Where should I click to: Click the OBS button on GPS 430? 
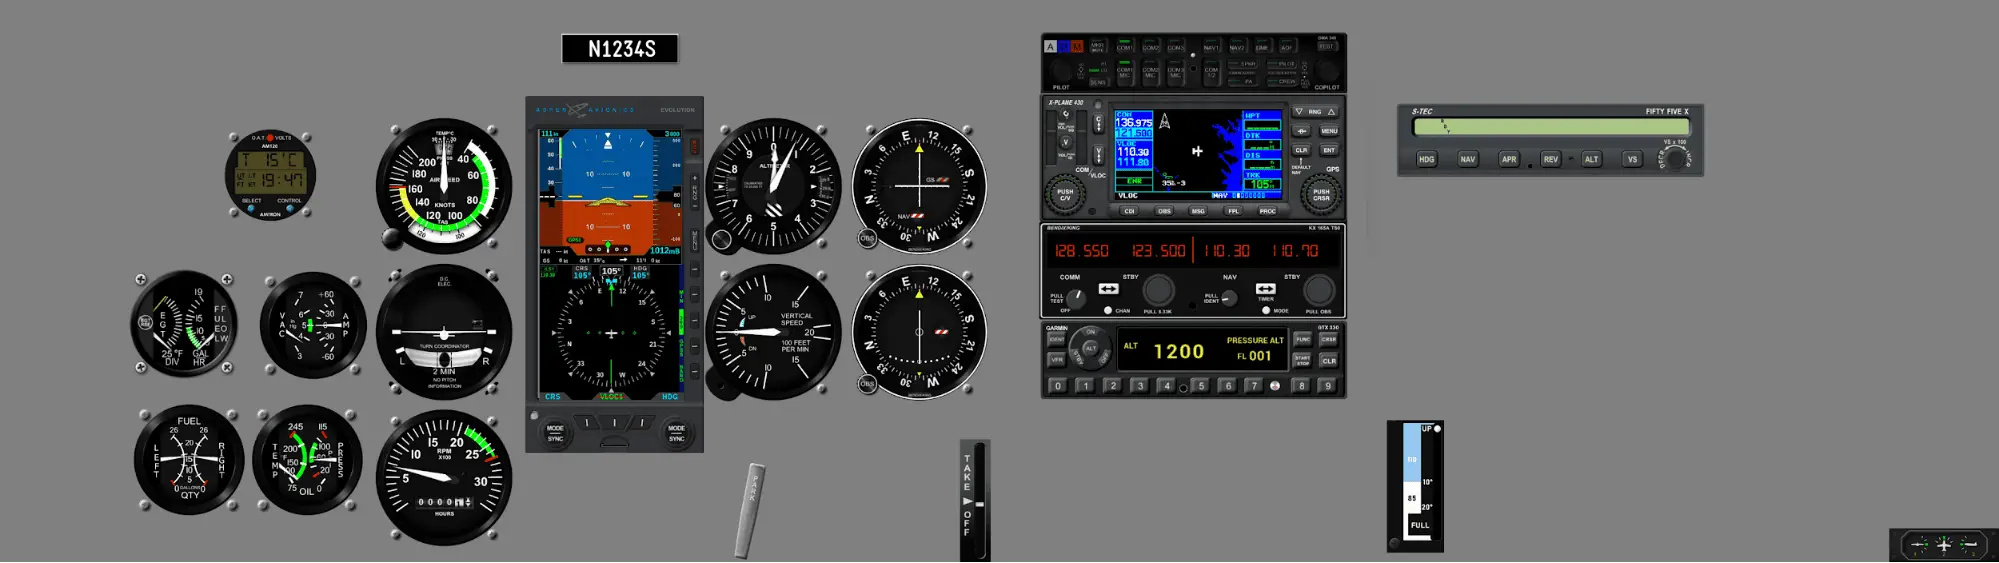1164,211
